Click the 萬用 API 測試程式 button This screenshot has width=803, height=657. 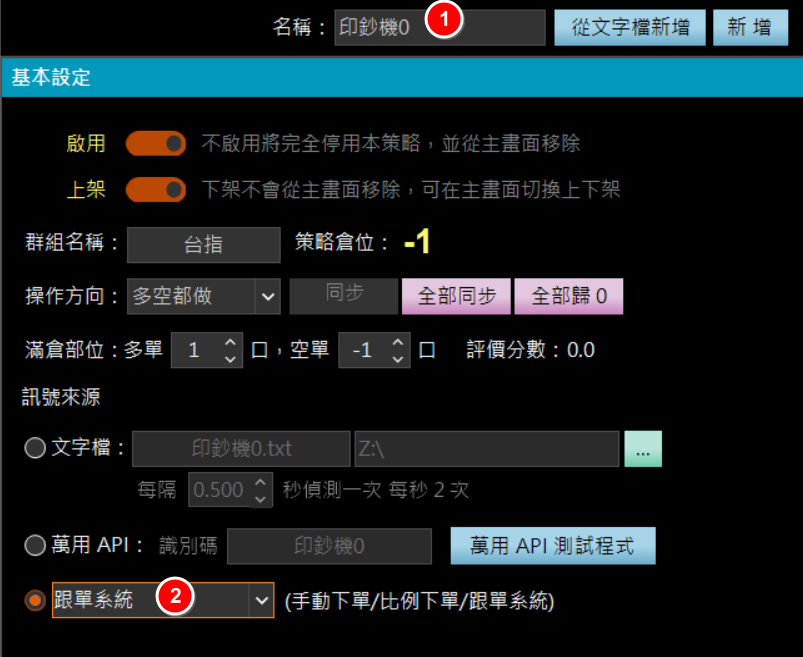point(553,546)
